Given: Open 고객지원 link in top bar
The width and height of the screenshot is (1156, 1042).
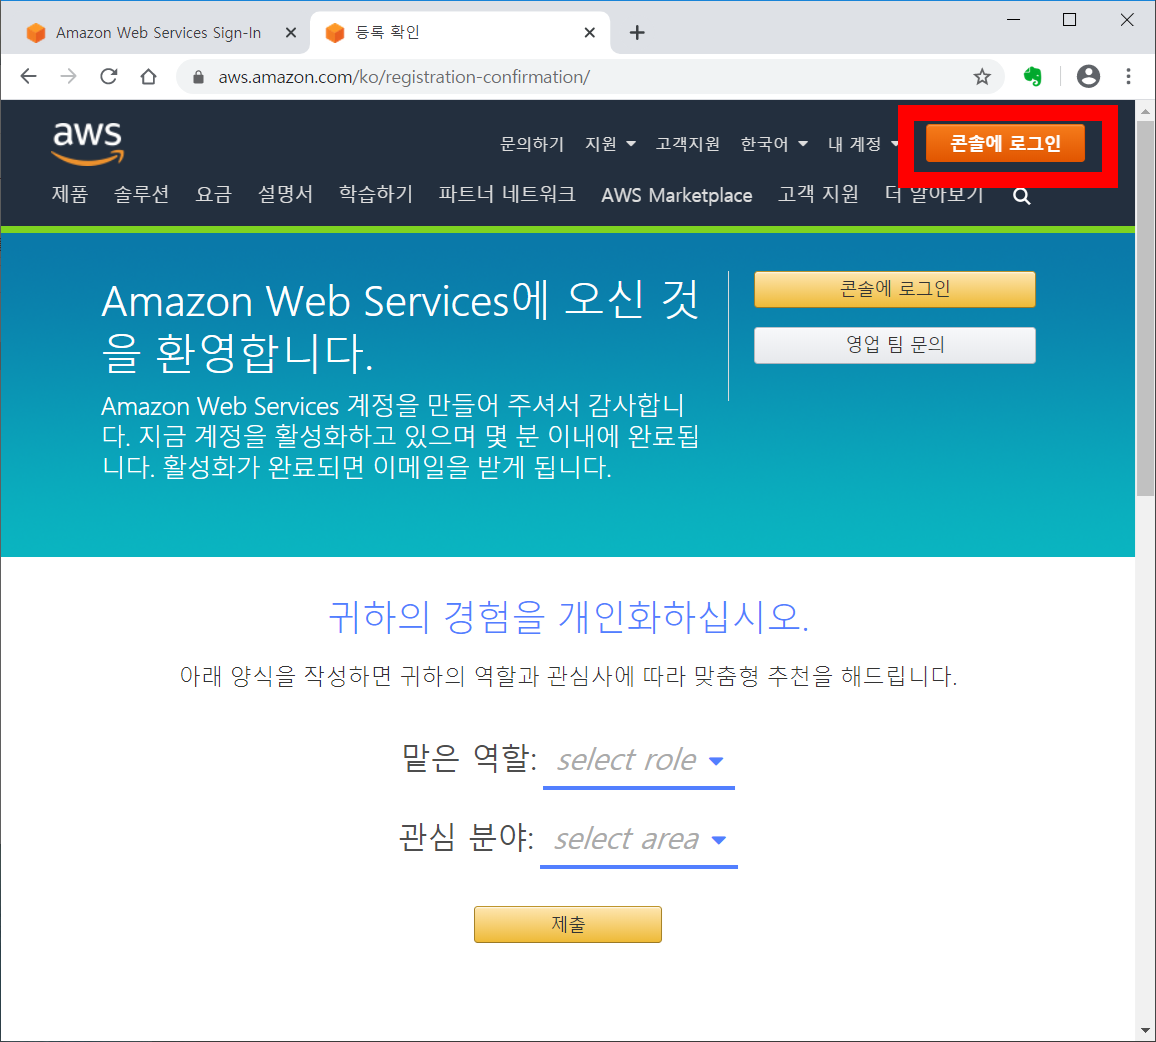Looking at the screenshot, I should pos(687,144).
